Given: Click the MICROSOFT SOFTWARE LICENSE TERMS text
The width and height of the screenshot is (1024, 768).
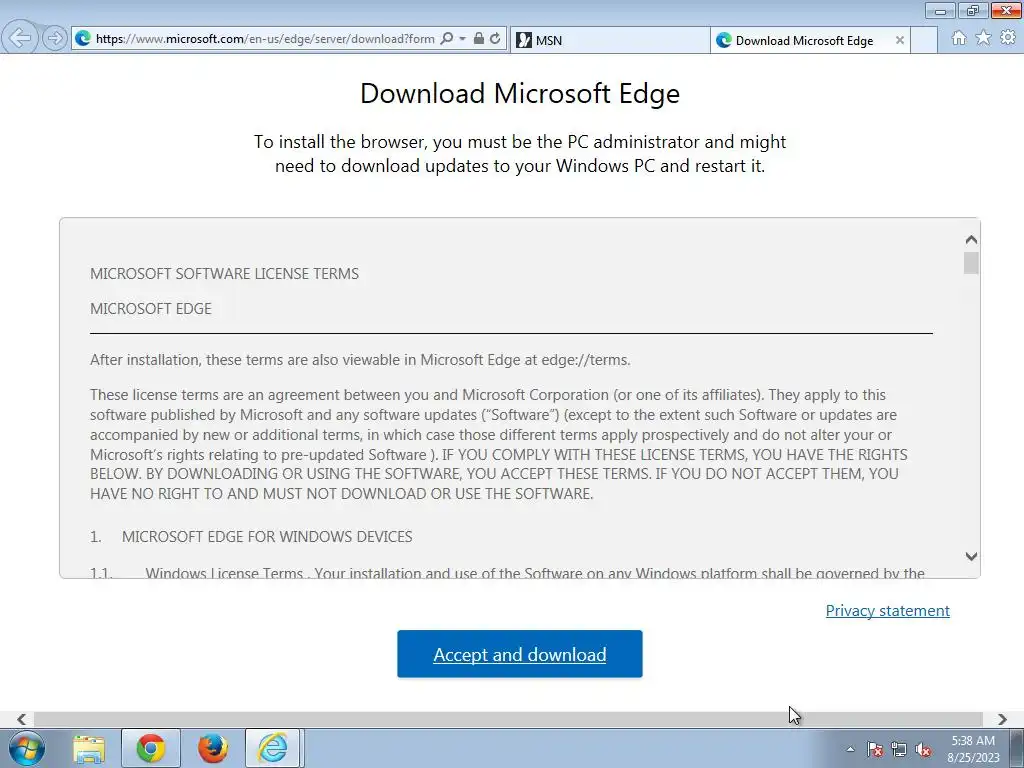Looking at the screenshot, I should click(224, 274).
